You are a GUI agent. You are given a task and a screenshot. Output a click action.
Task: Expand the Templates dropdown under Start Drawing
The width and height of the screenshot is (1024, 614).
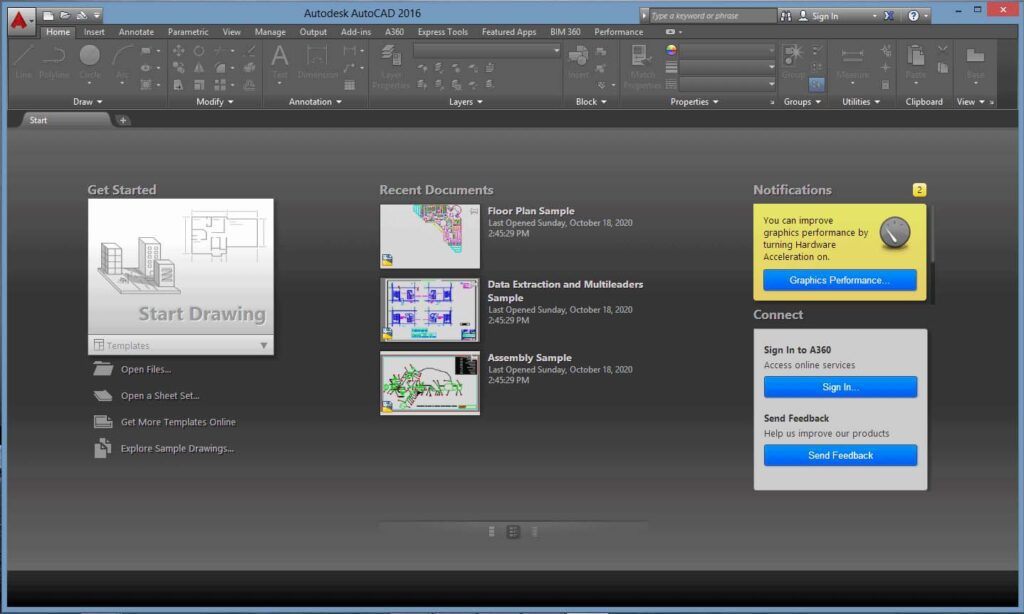pyautogui.click(x=264, y=345)
